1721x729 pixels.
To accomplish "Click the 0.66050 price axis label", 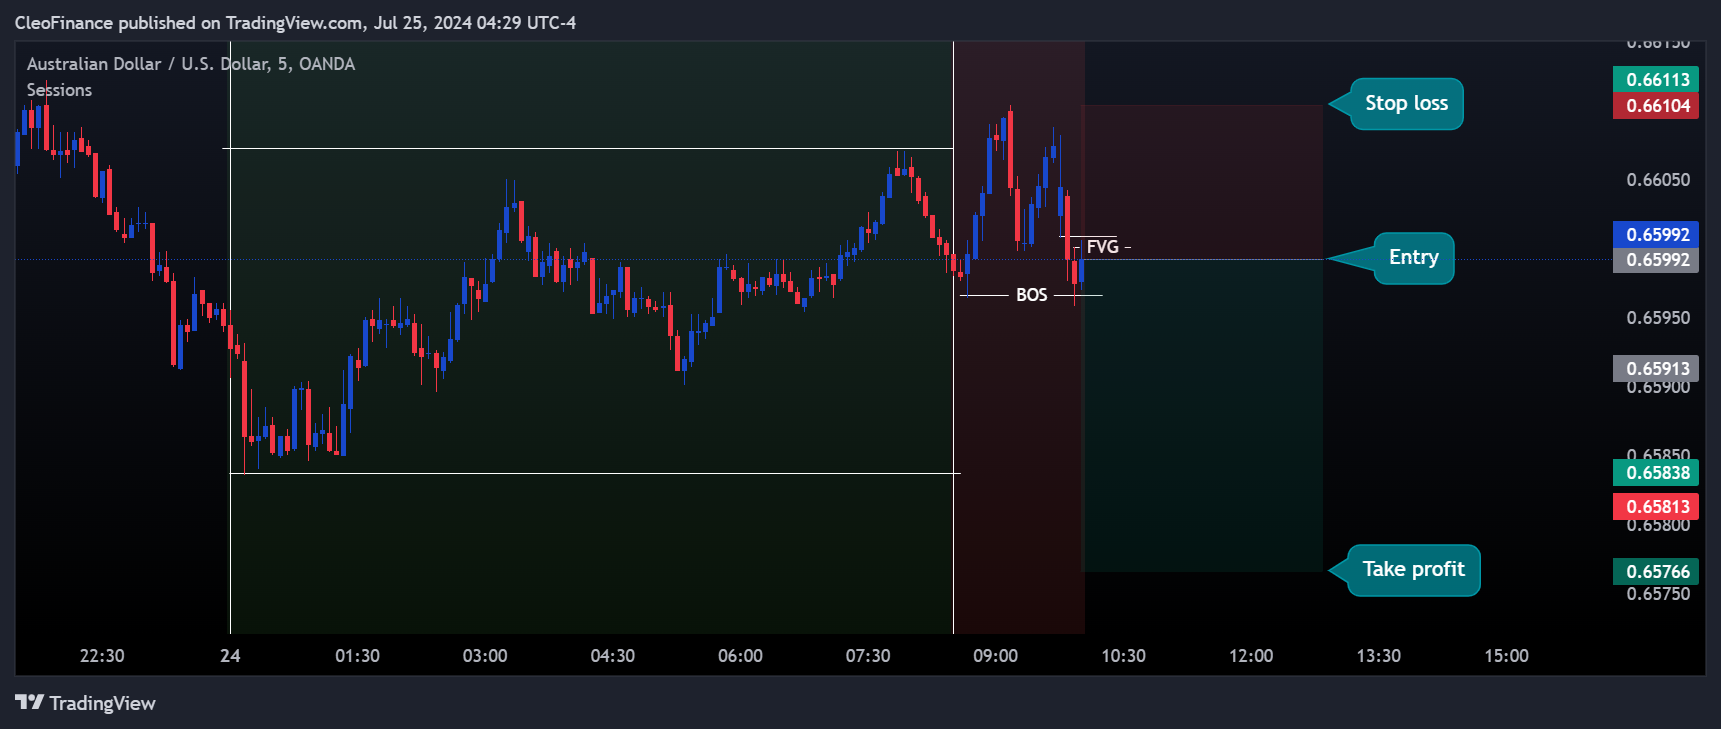I will point(1658,180).
